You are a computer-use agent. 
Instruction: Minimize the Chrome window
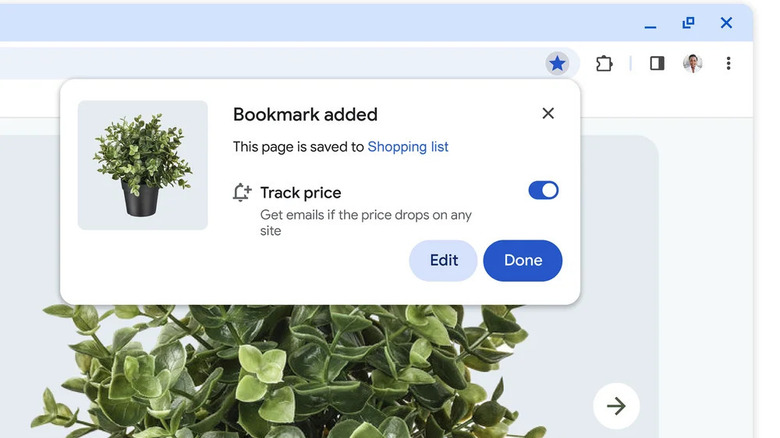coord(650,24)
